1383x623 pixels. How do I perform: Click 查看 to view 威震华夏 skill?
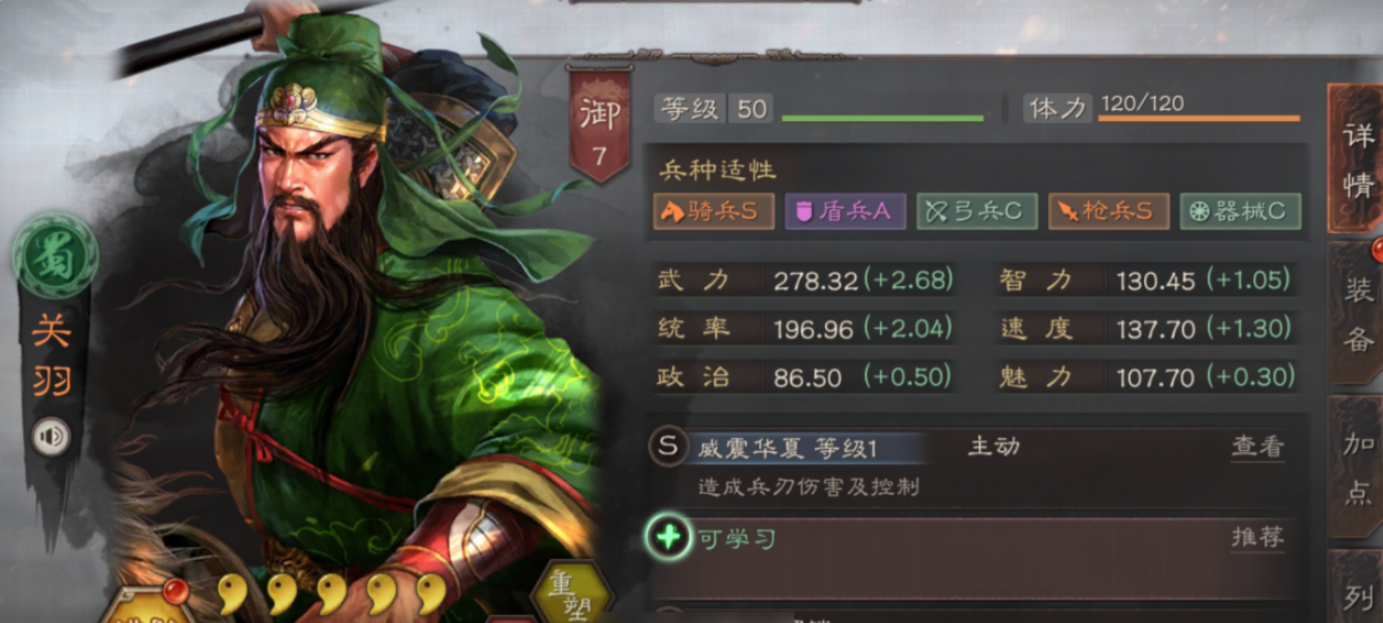point(1257,447)
